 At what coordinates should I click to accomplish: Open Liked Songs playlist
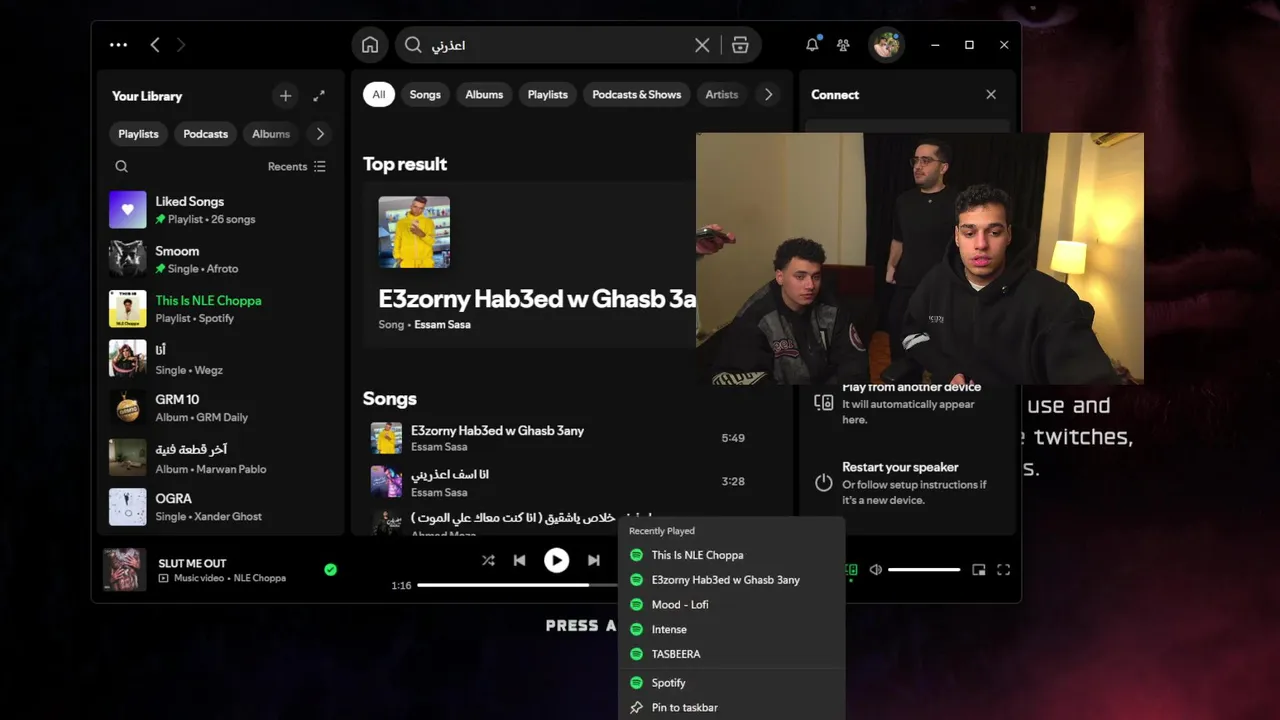[x=220, y=210]
